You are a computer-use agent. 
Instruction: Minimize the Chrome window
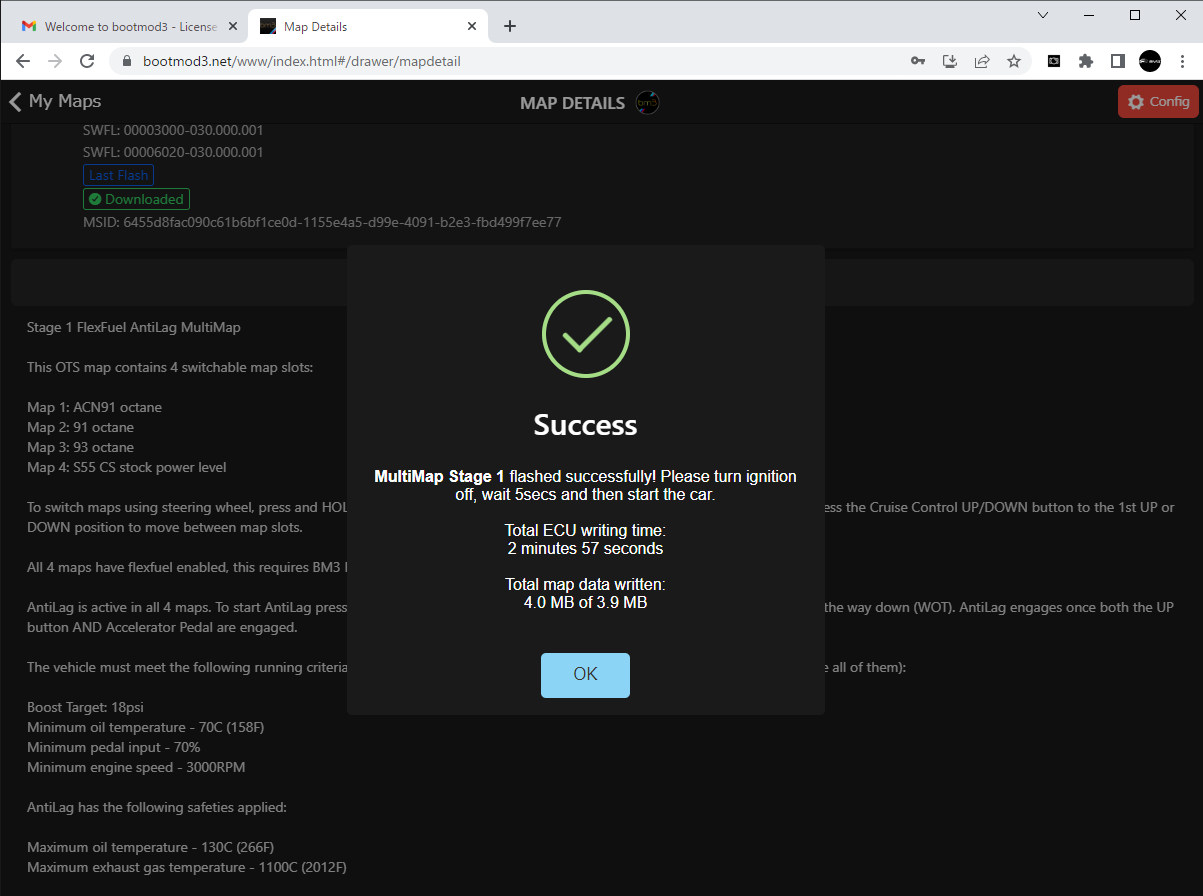point(1089,15)
